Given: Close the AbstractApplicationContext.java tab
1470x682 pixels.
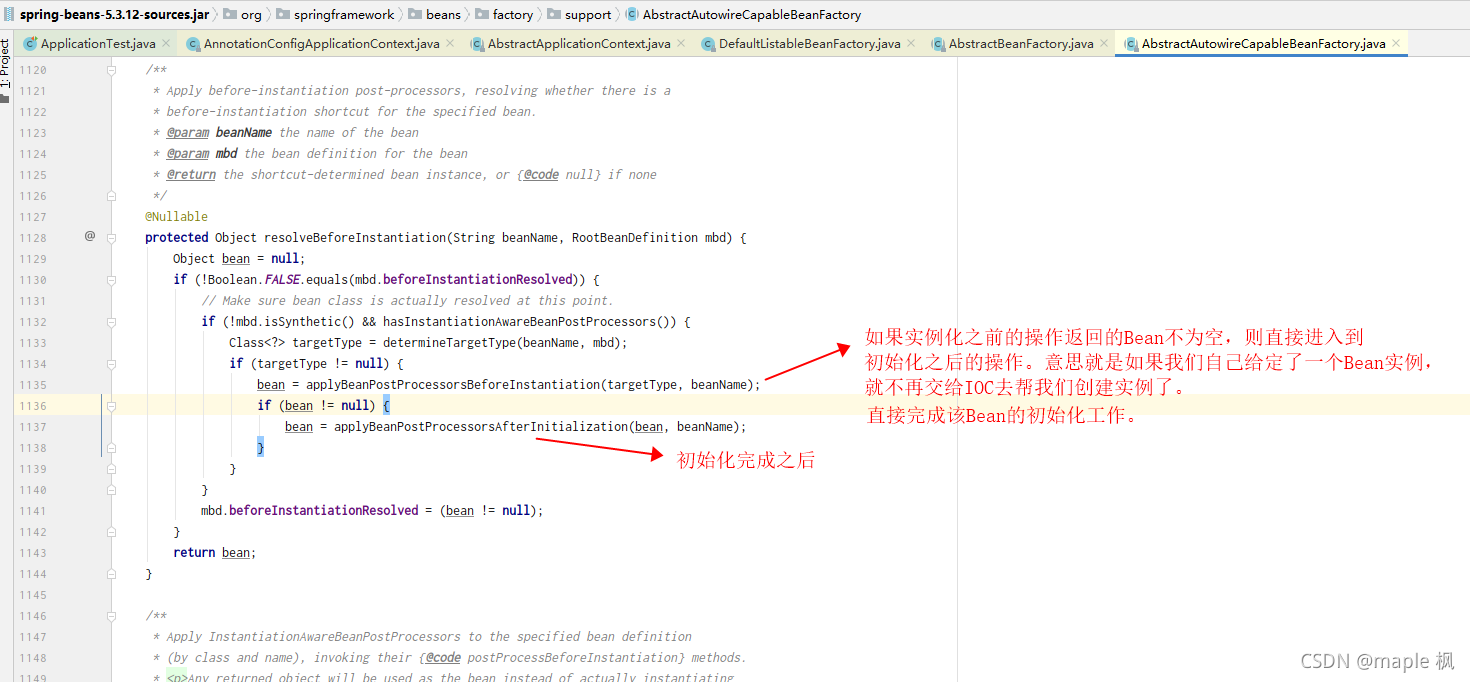Looking at the screenshot, I should (x=681, y=44).
